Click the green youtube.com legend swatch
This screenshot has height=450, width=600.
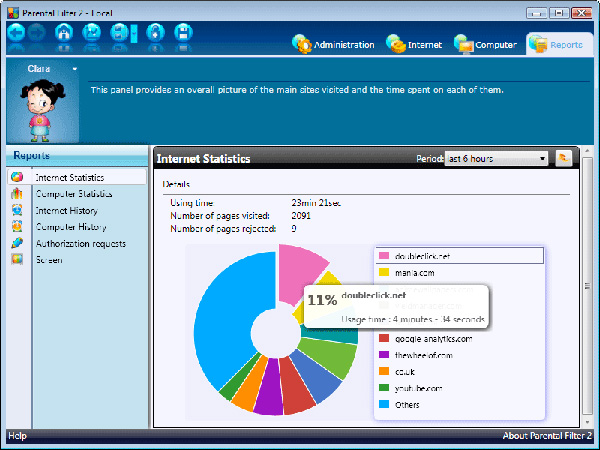tap(384, 388)
